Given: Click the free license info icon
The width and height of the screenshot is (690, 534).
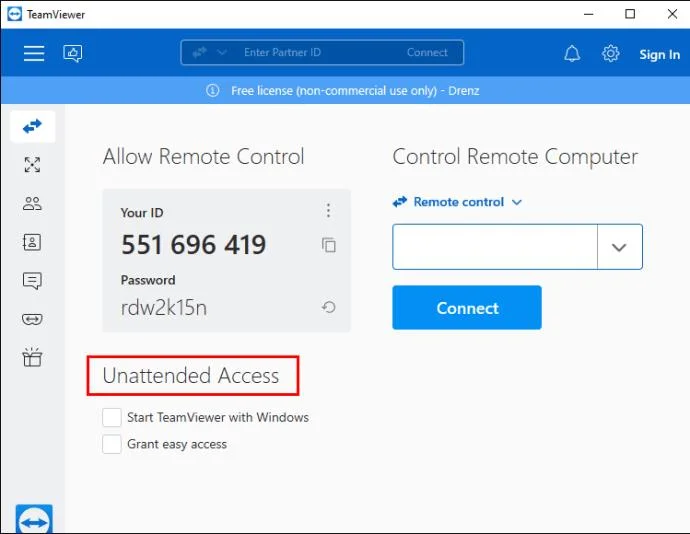Looking at the screenshot, I should [x=213, y=91].
